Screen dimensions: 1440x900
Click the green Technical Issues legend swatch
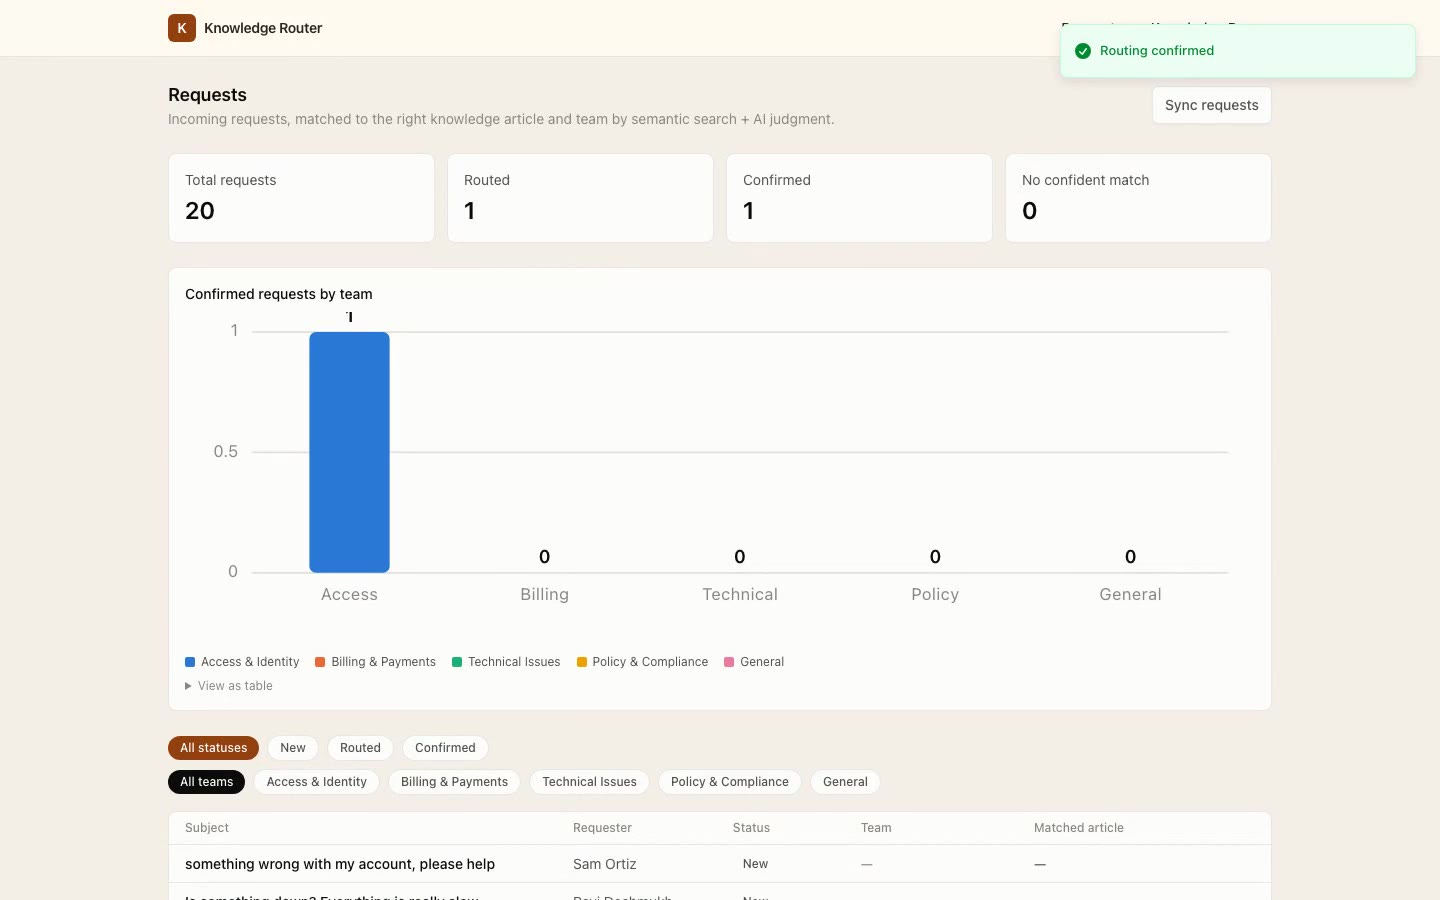click(x=457, y=662)
